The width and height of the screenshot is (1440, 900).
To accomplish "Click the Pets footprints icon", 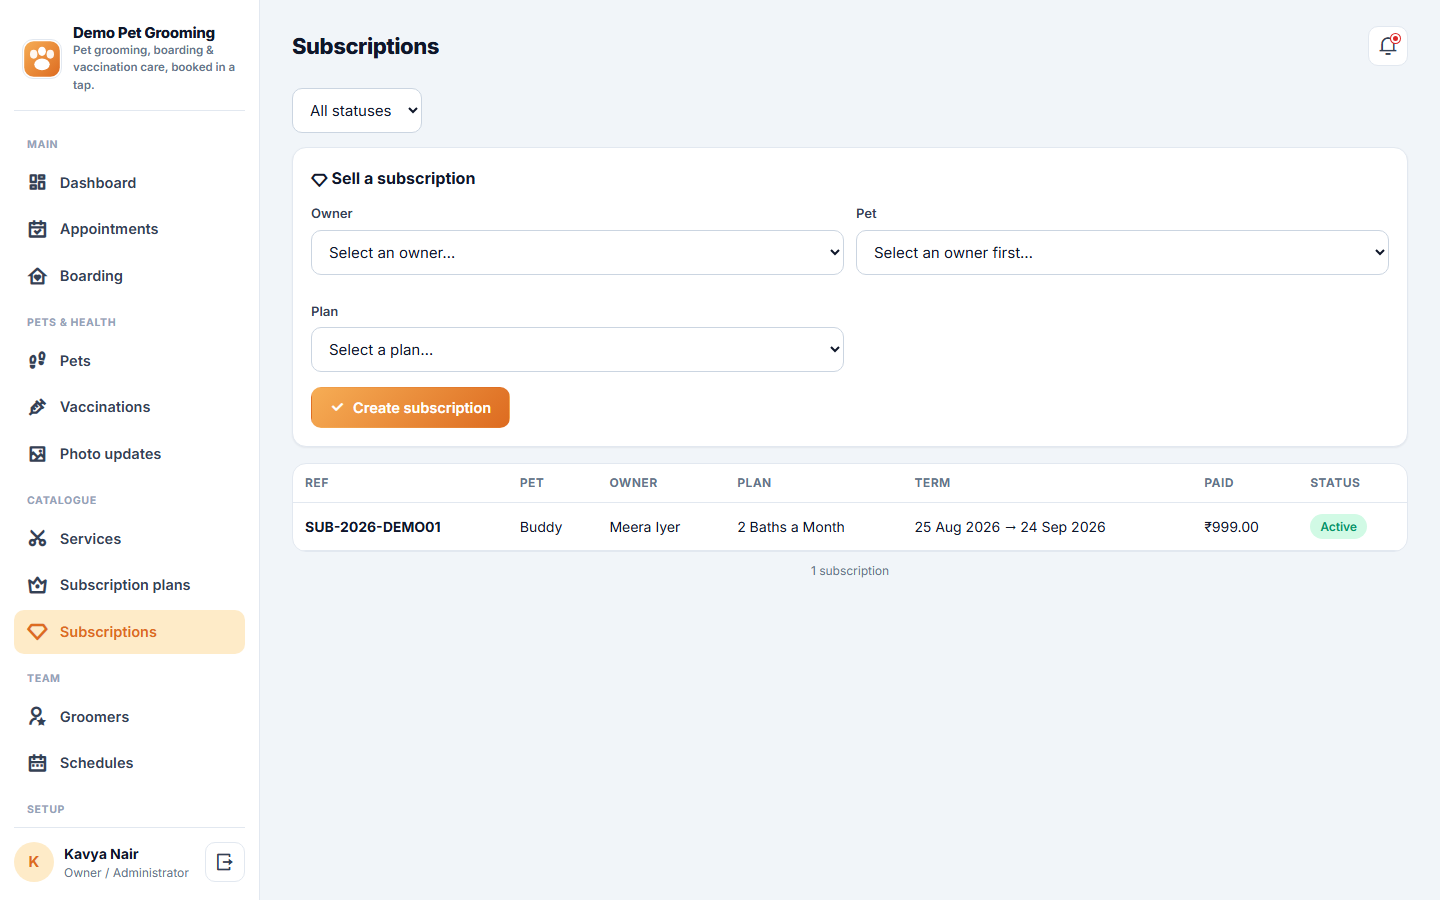I will [x=38, y=361].
